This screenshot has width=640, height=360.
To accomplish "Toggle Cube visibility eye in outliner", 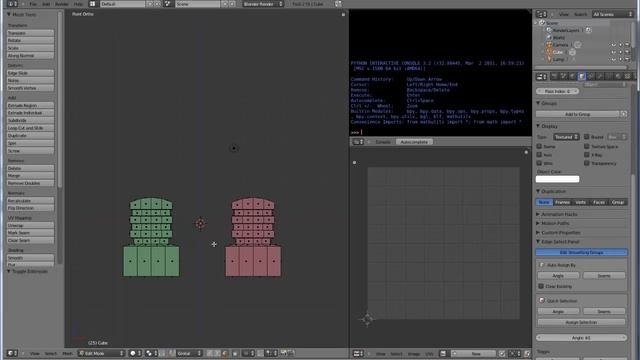I will pyautogui.click(x=613, y=52).
